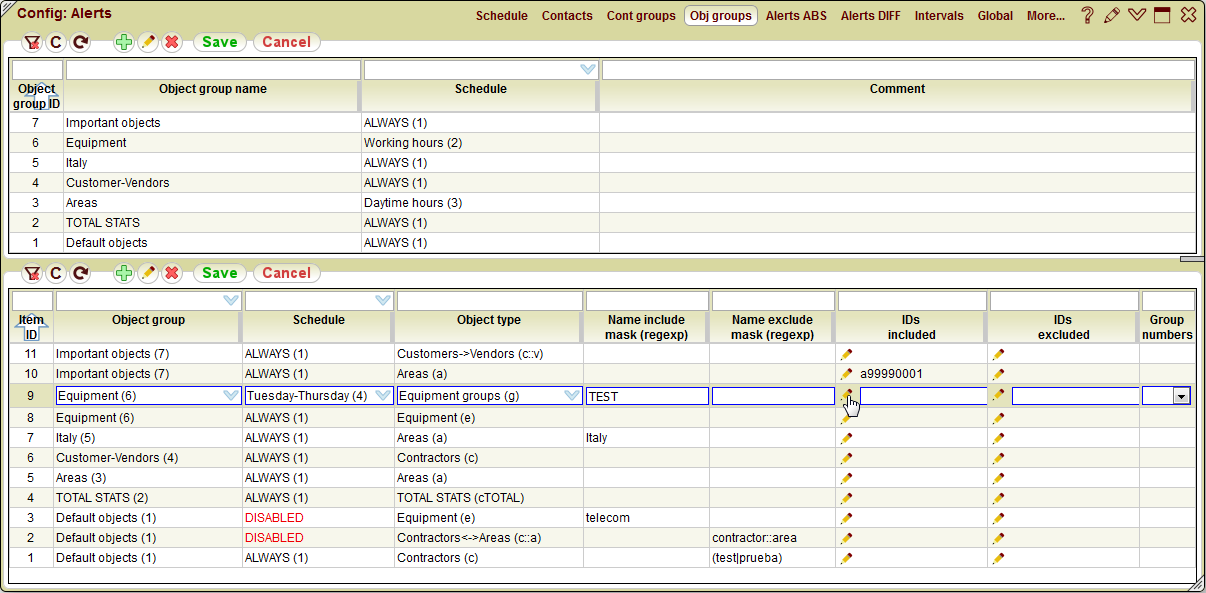Add a new object group with the plus icon

click(123, 42)
